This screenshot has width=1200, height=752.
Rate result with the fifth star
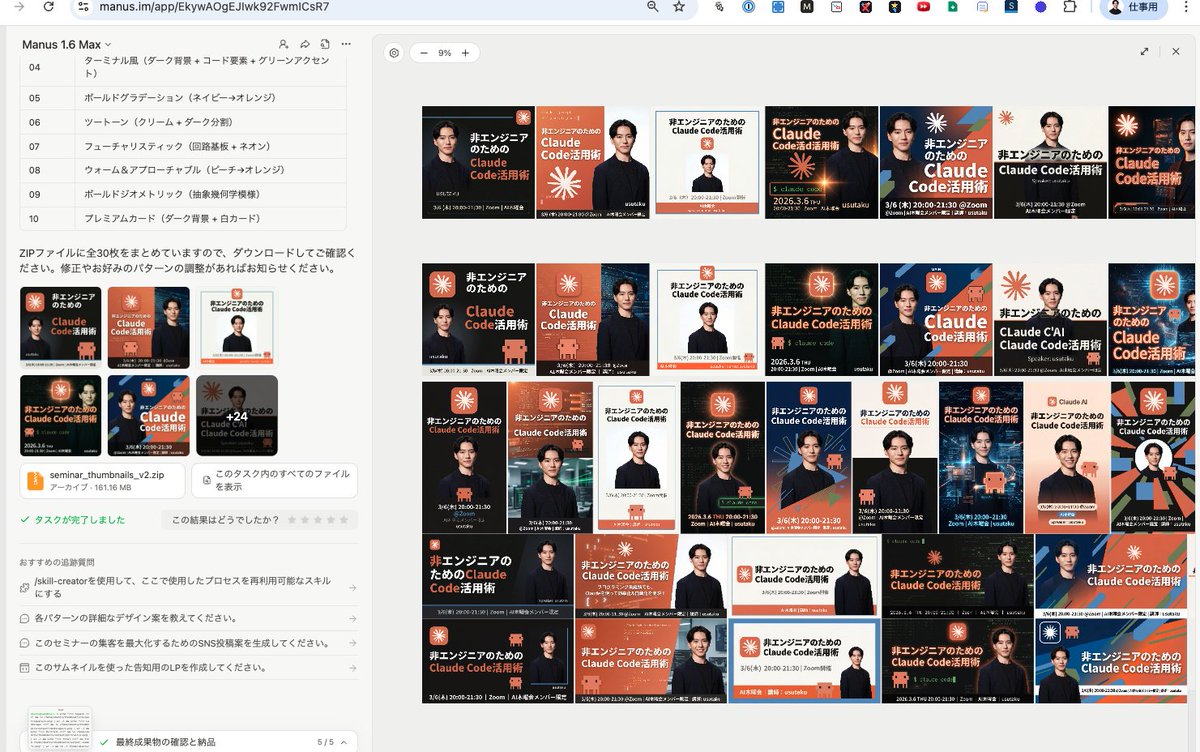pyautogui.click(x=344, y=520)
